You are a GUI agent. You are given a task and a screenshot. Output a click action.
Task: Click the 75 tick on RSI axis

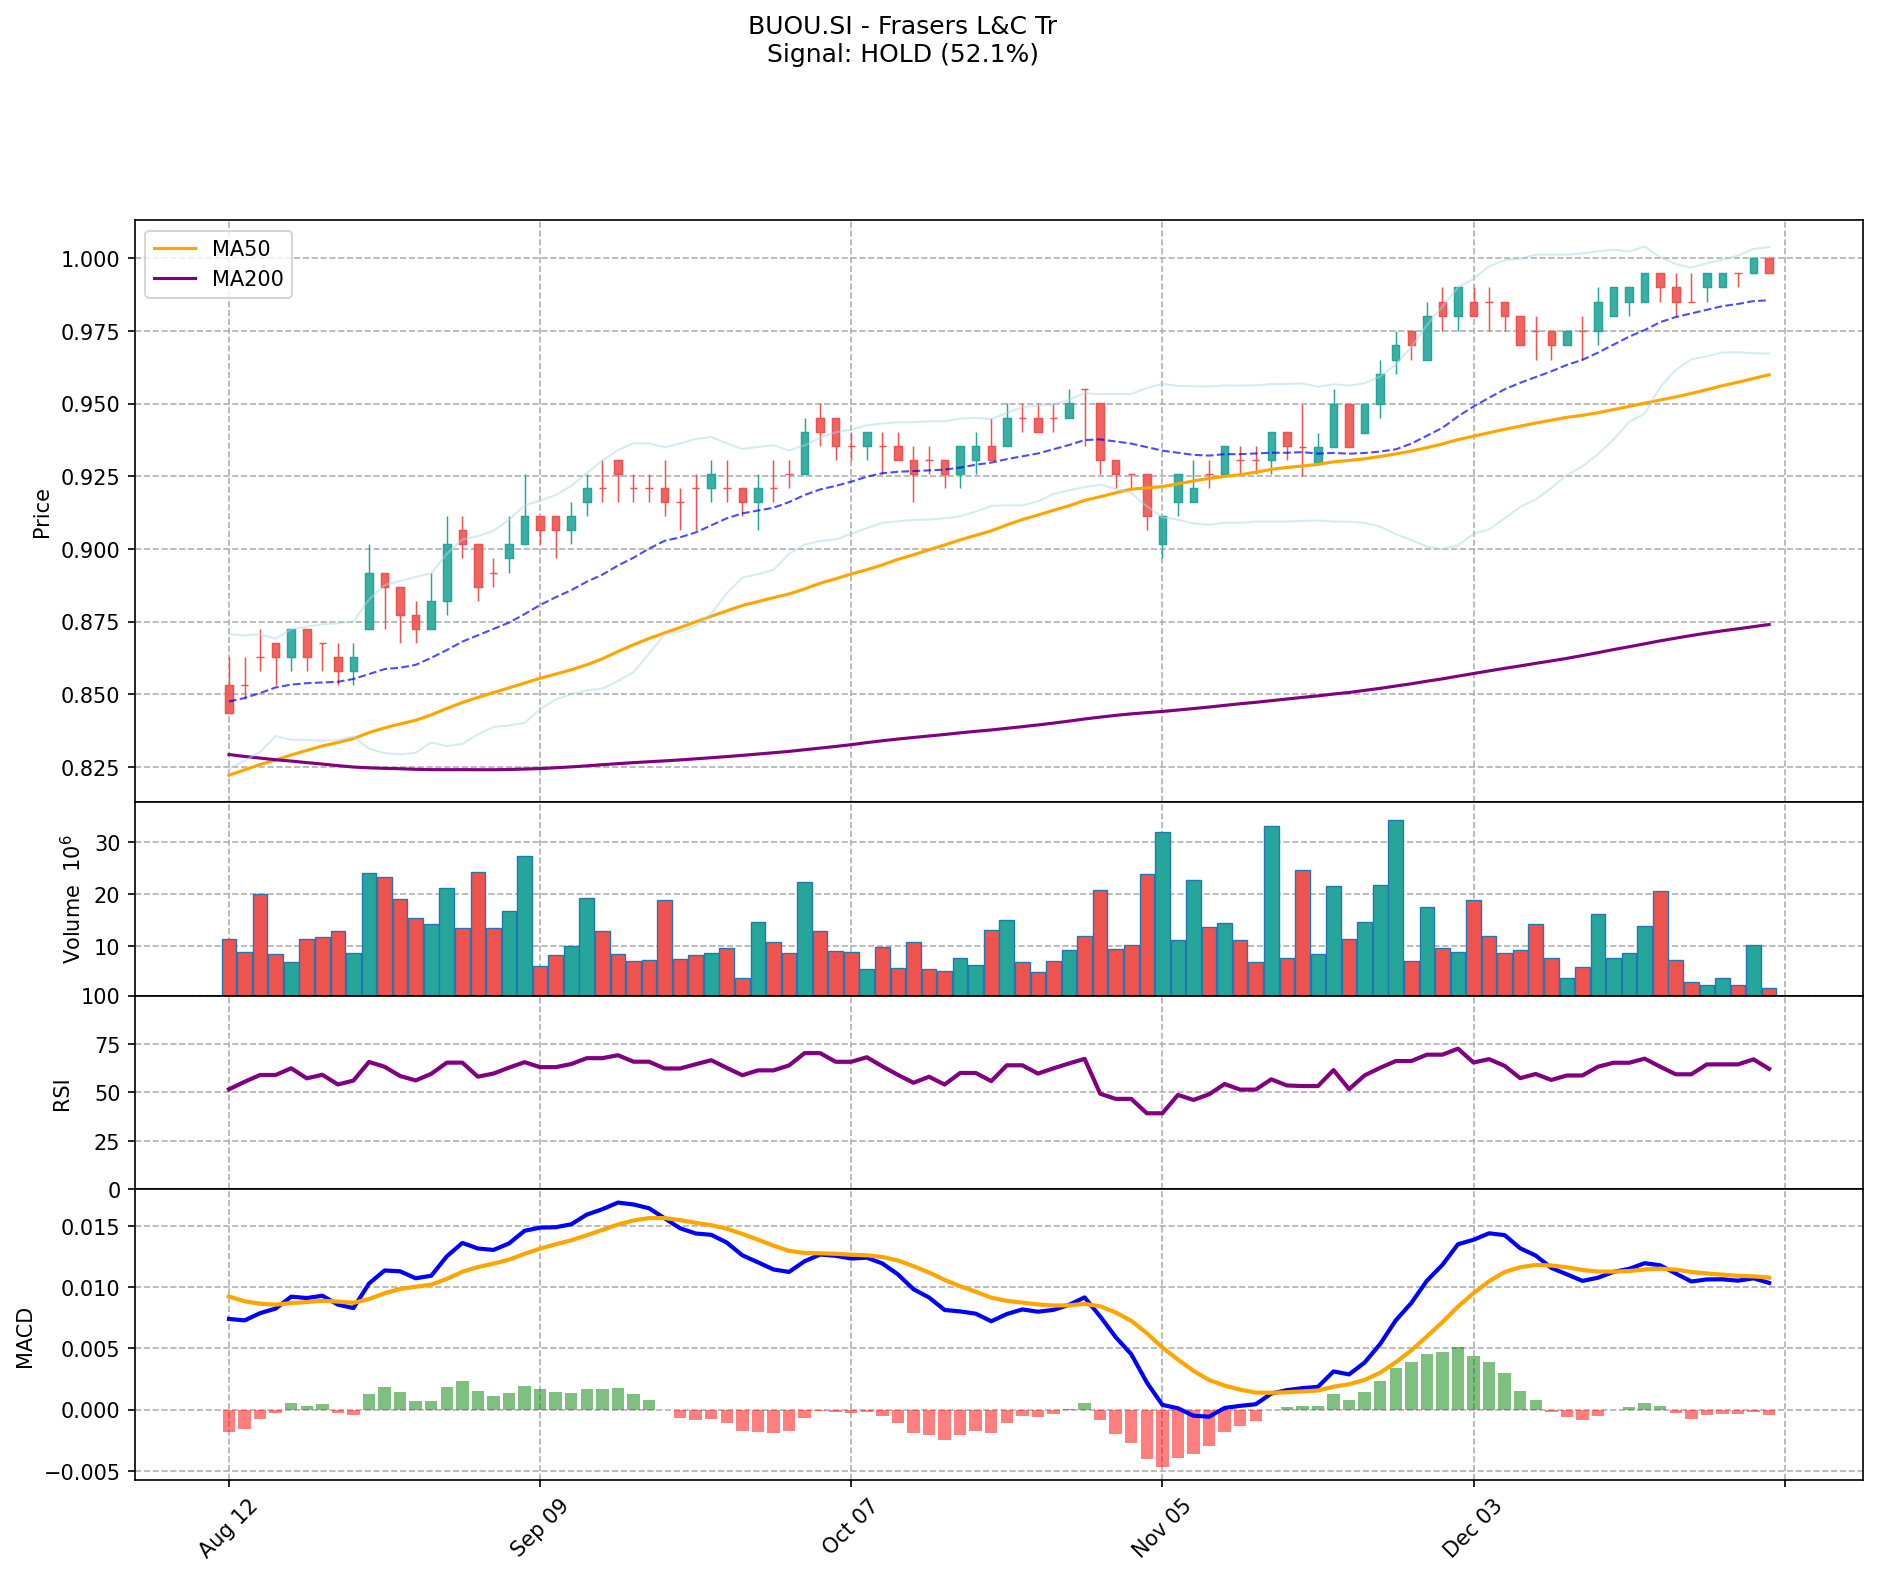[x=106, y=1045]
